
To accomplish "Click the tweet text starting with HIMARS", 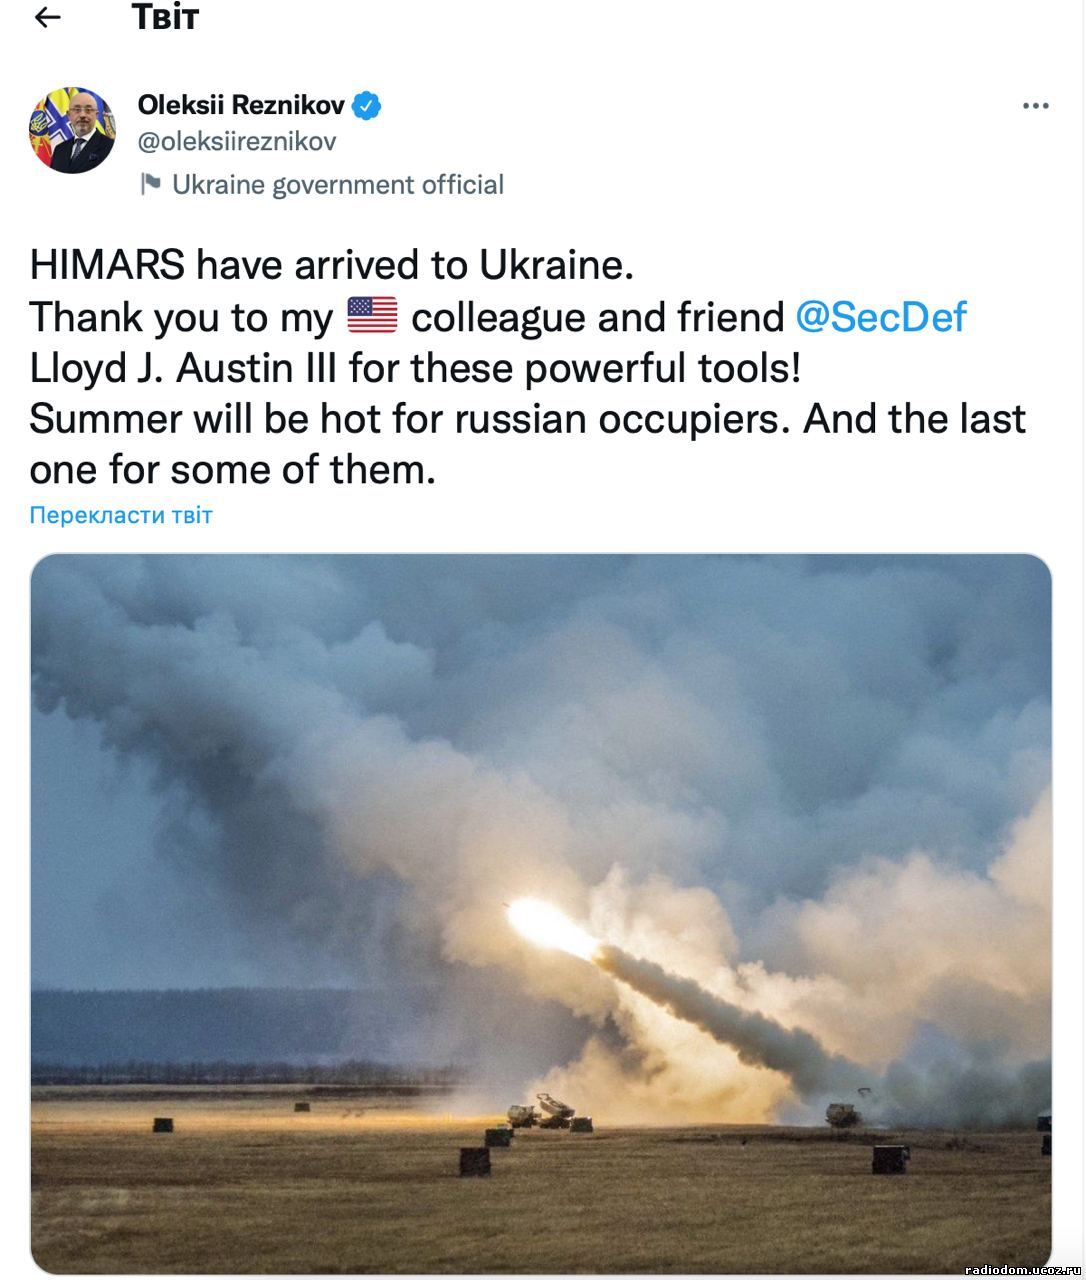I will click(528, 367).
